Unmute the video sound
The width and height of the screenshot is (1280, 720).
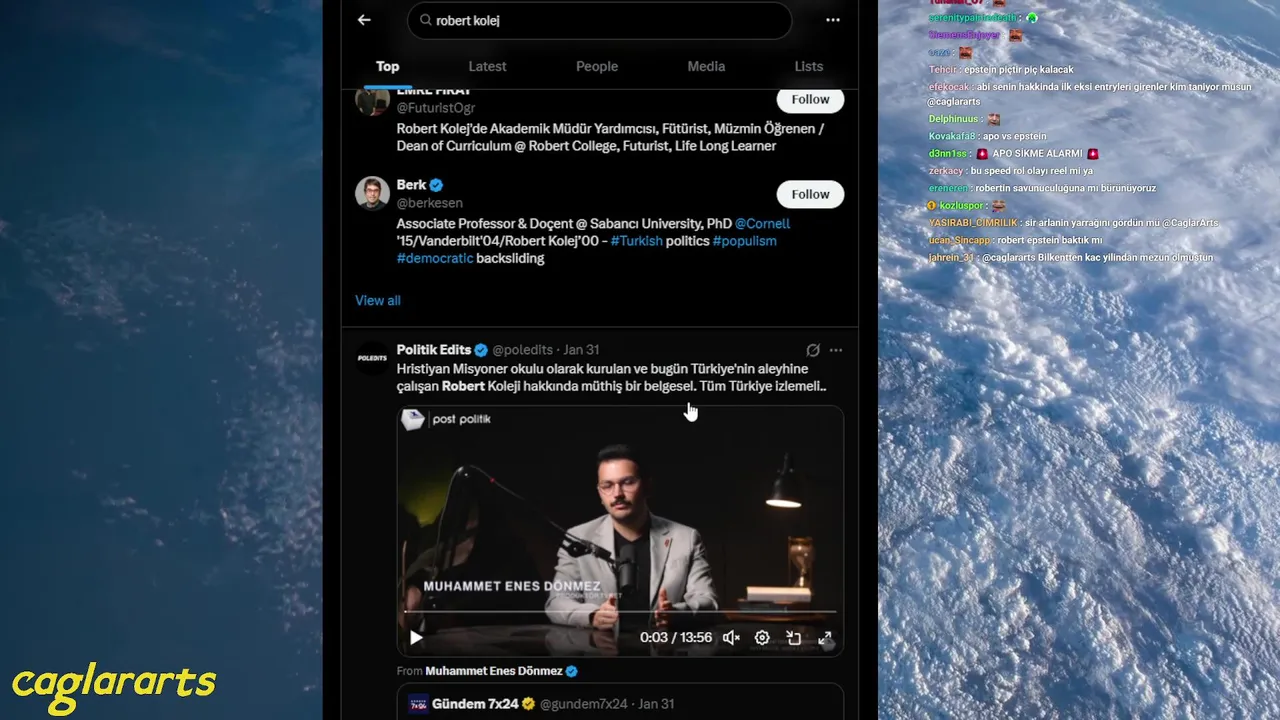point(731,637)
